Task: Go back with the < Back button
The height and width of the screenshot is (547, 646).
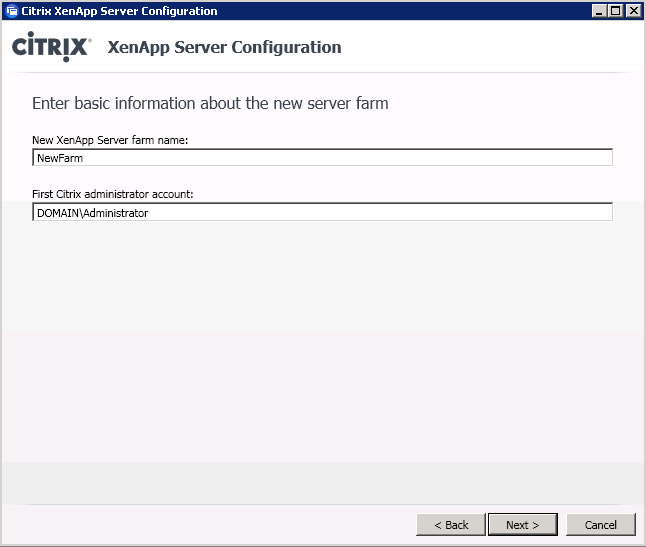Action: click(451, 524)
